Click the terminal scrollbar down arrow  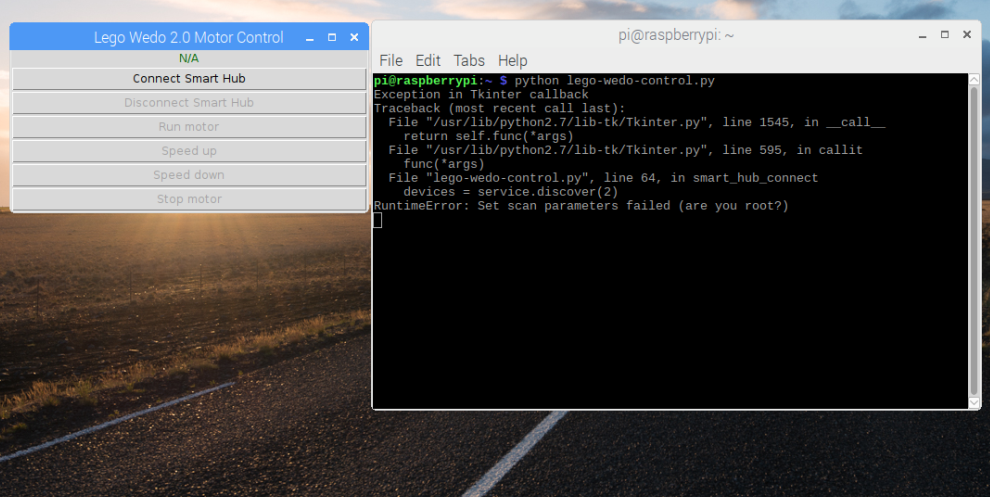(x=975, y=402)
